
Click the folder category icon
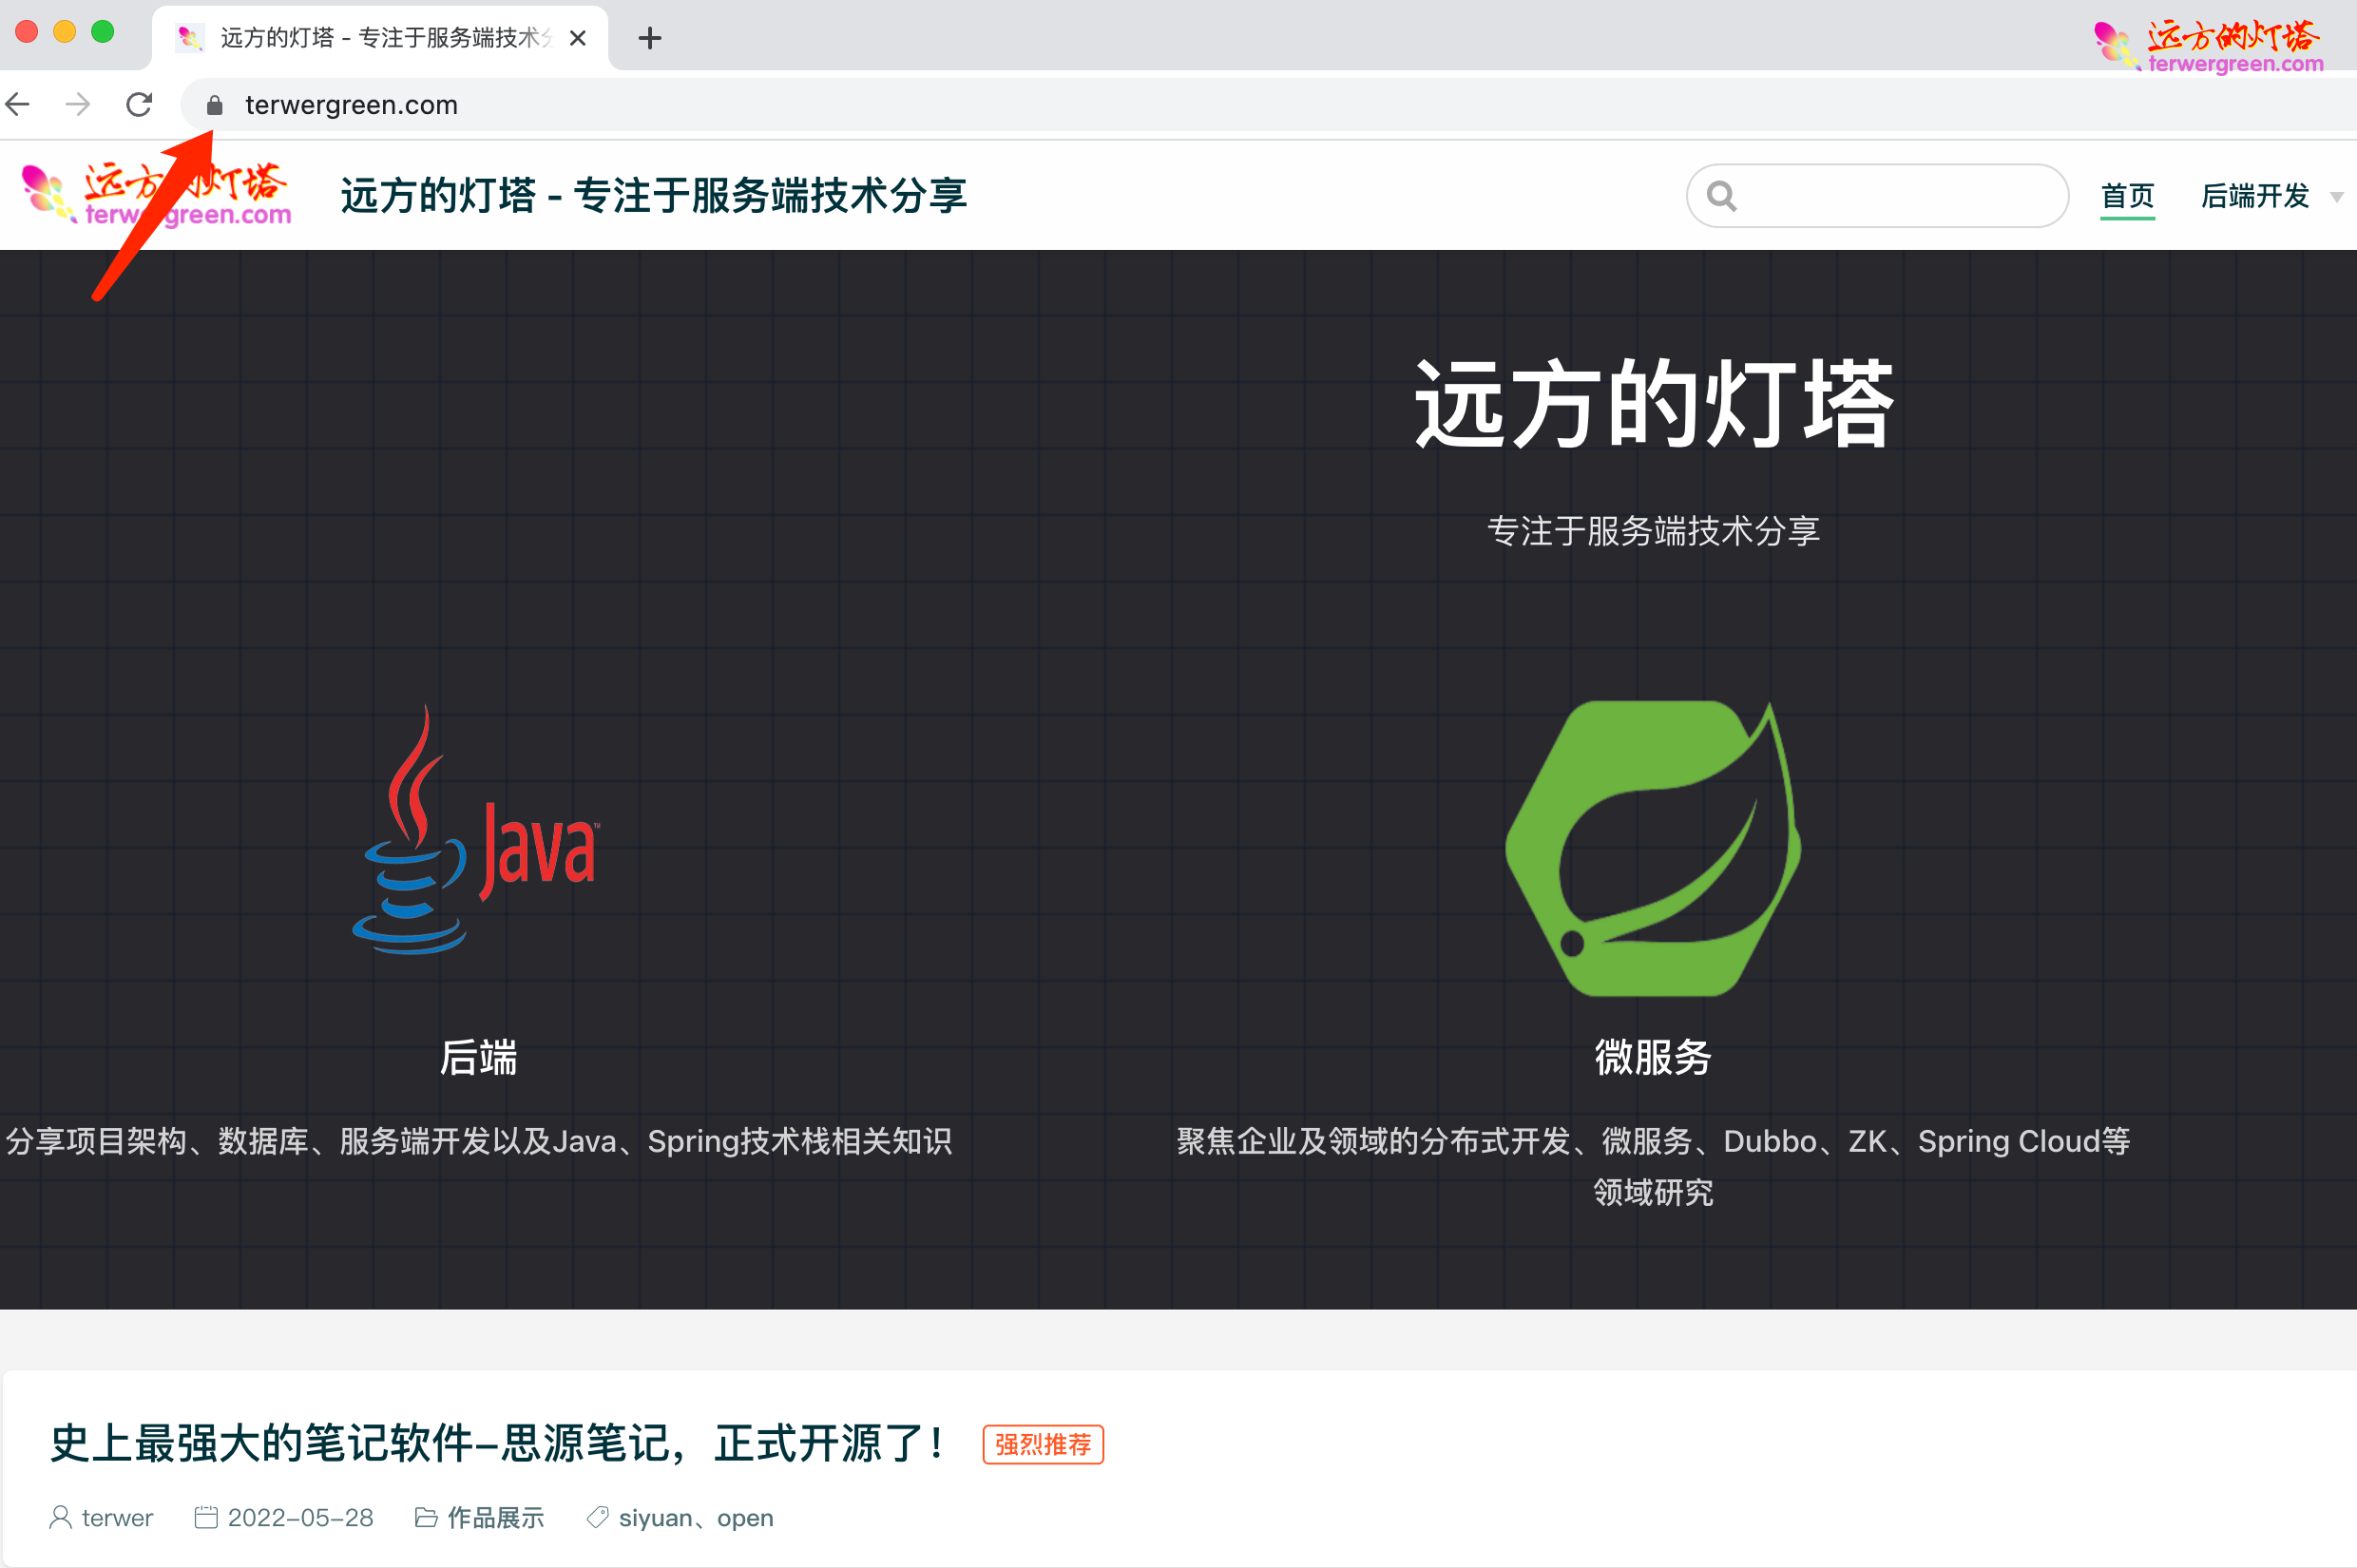(x=426, y=1518)
